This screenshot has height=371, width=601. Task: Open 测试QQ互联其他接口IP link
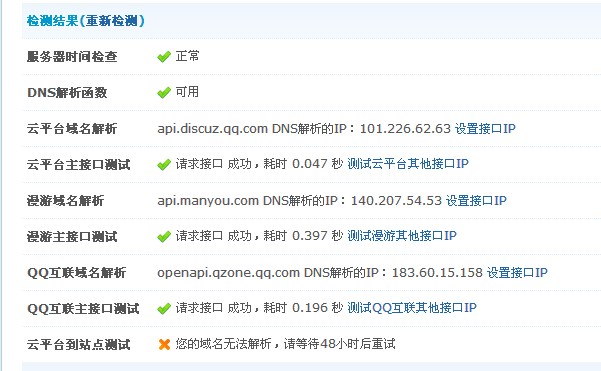click(412, 308)
